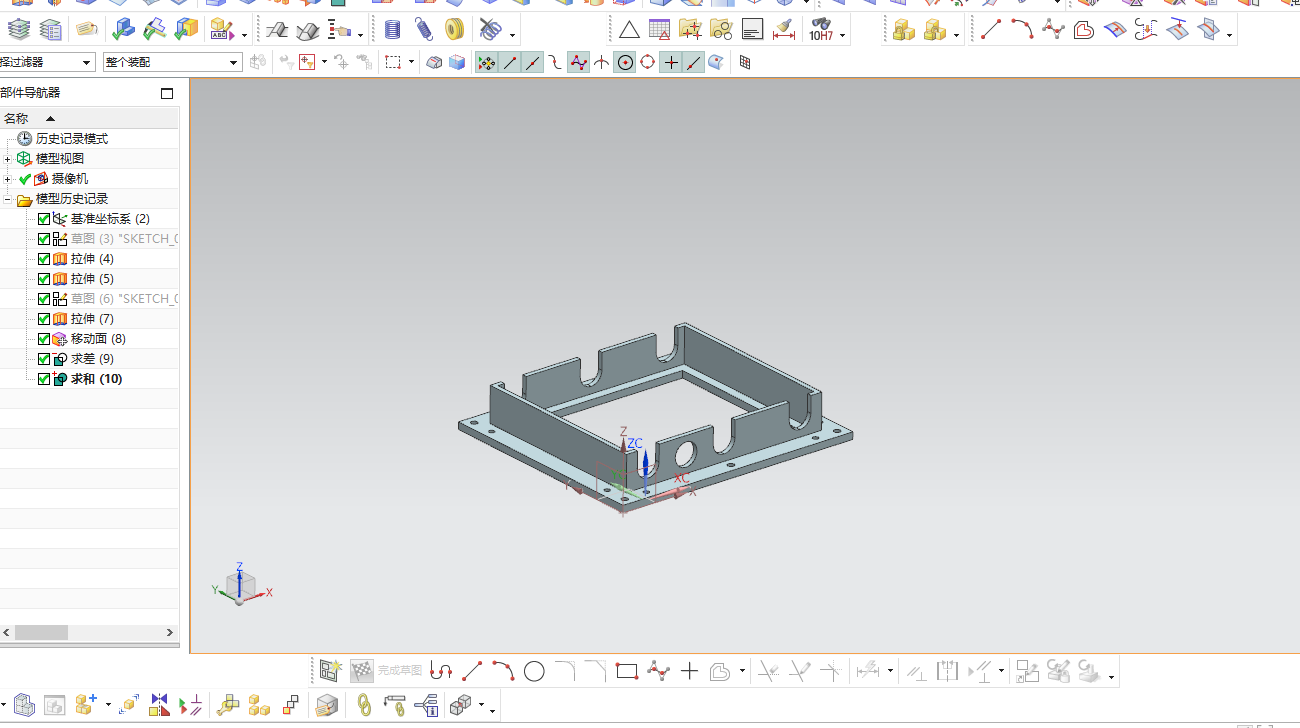Viewport: 1300px width, 728px height.
Task: Uncheck the 基准坐标系 (2) feature checkbox
Action: point(44,219)
